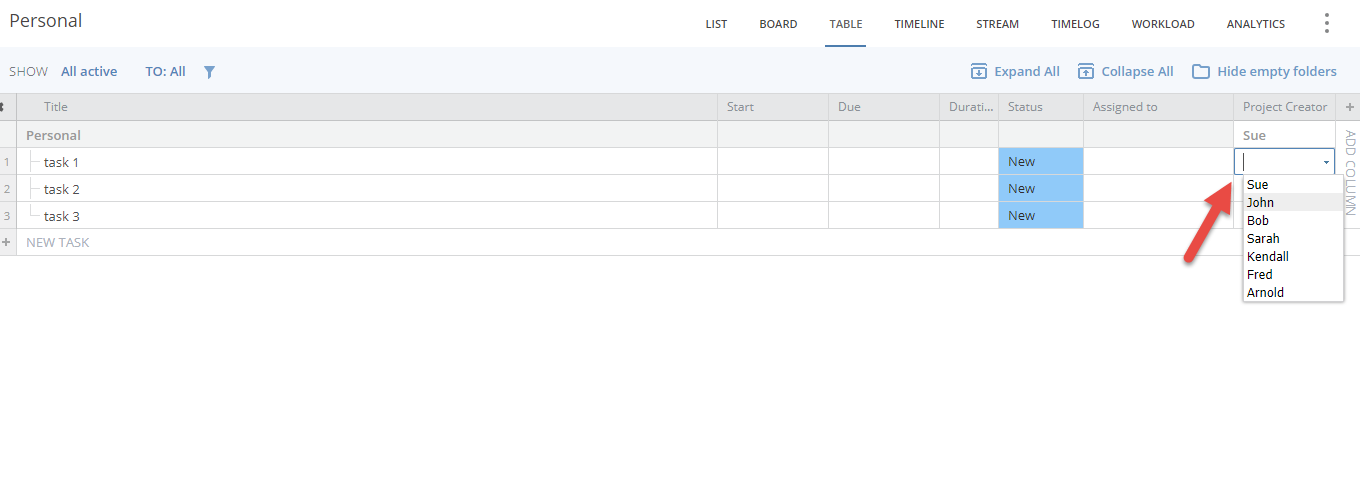Click the filter funnel icon
Viewport: 1360px width, 478px height.
pyautogui.click(x=209, y=72)
